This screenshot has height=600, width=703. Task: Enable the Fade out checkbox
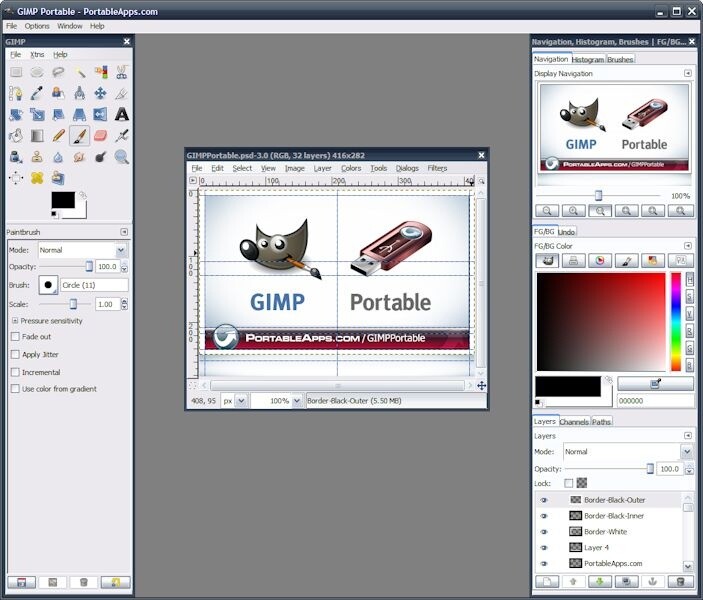(x=15, y=337)
